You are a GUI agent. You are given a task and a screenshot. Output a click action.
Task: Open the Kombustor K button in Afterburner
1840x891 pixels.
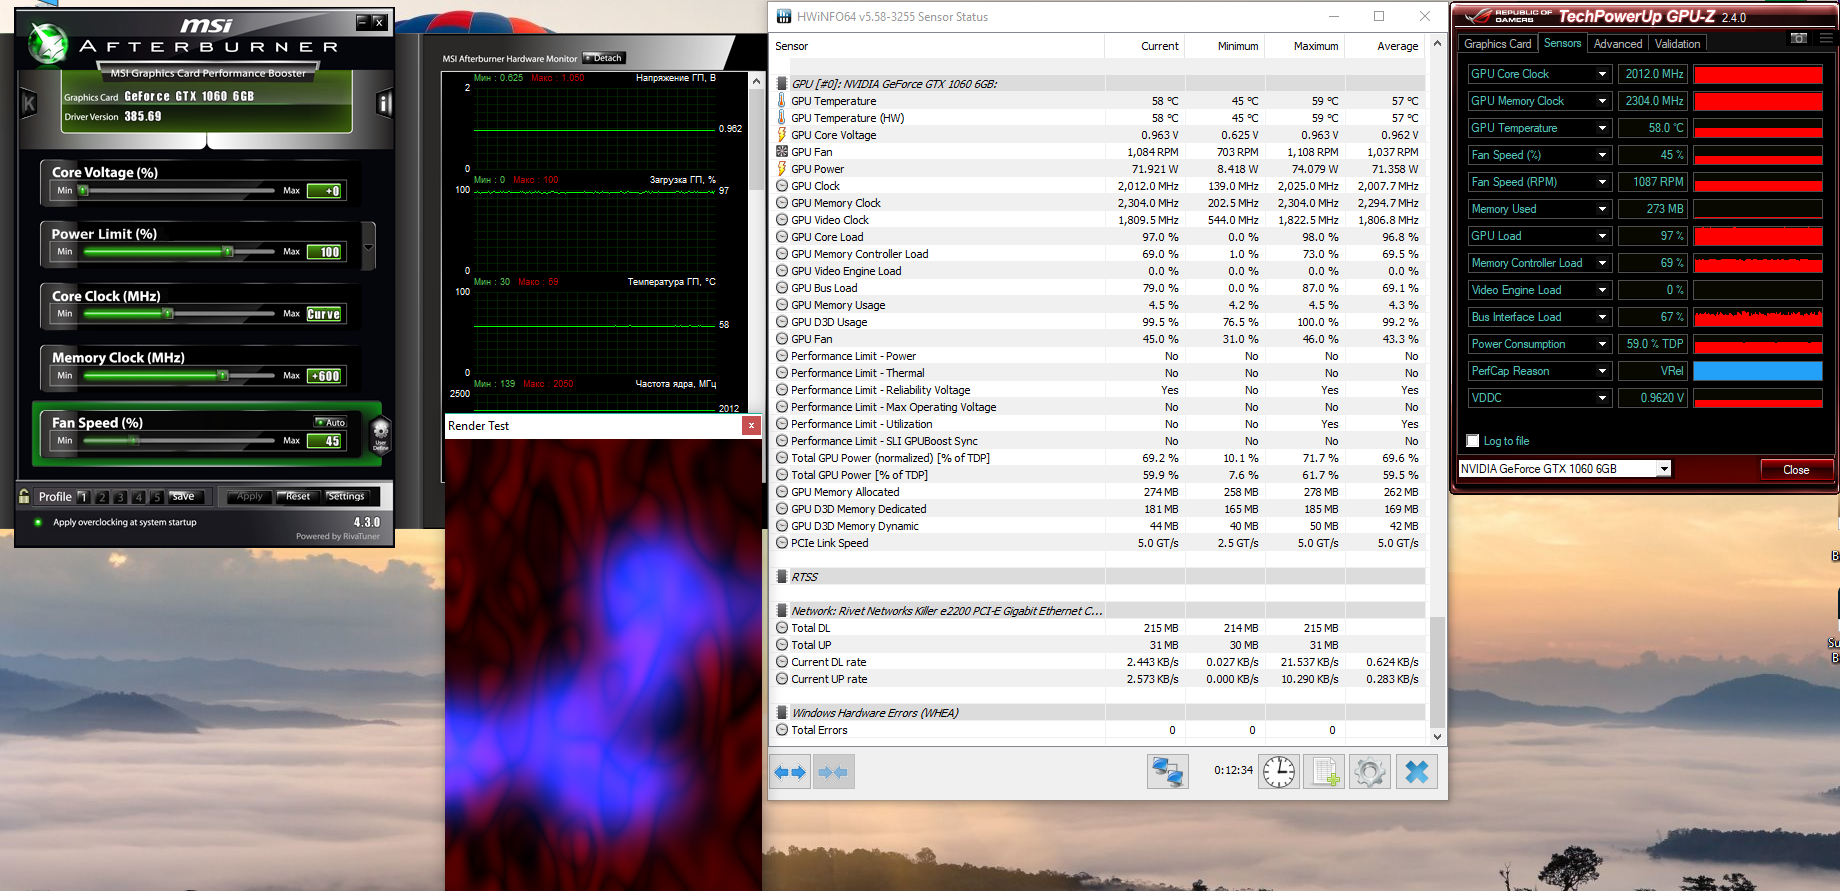click(x=29, y=103)
